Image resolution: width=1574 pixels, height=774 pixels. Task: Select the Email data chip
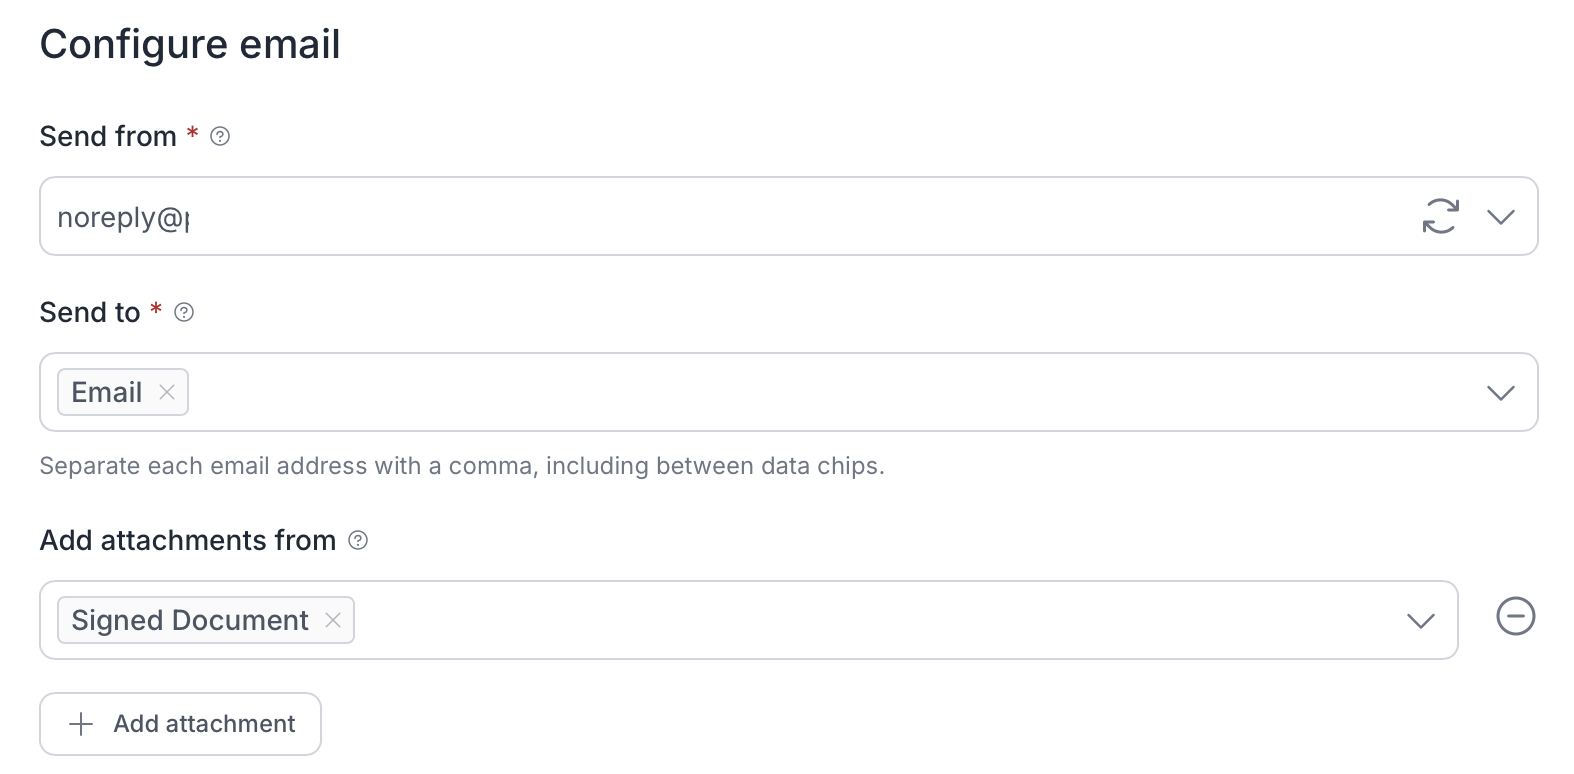pyautogui.click(x=107, y=392)
